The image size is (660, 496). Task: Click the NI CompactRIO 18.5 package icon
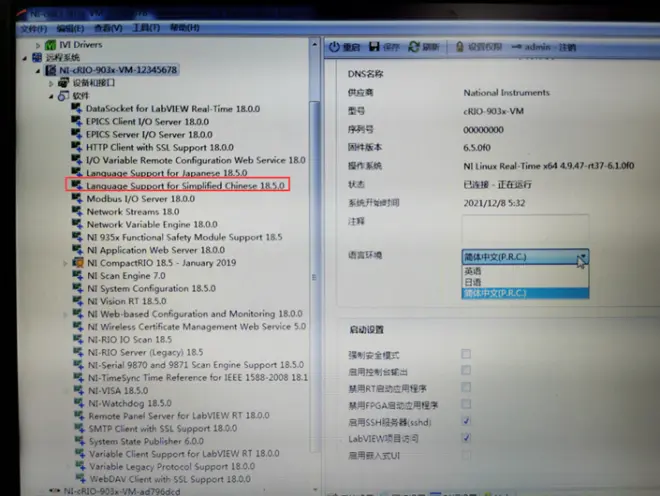pyautogui.click(x=78, y=262)
